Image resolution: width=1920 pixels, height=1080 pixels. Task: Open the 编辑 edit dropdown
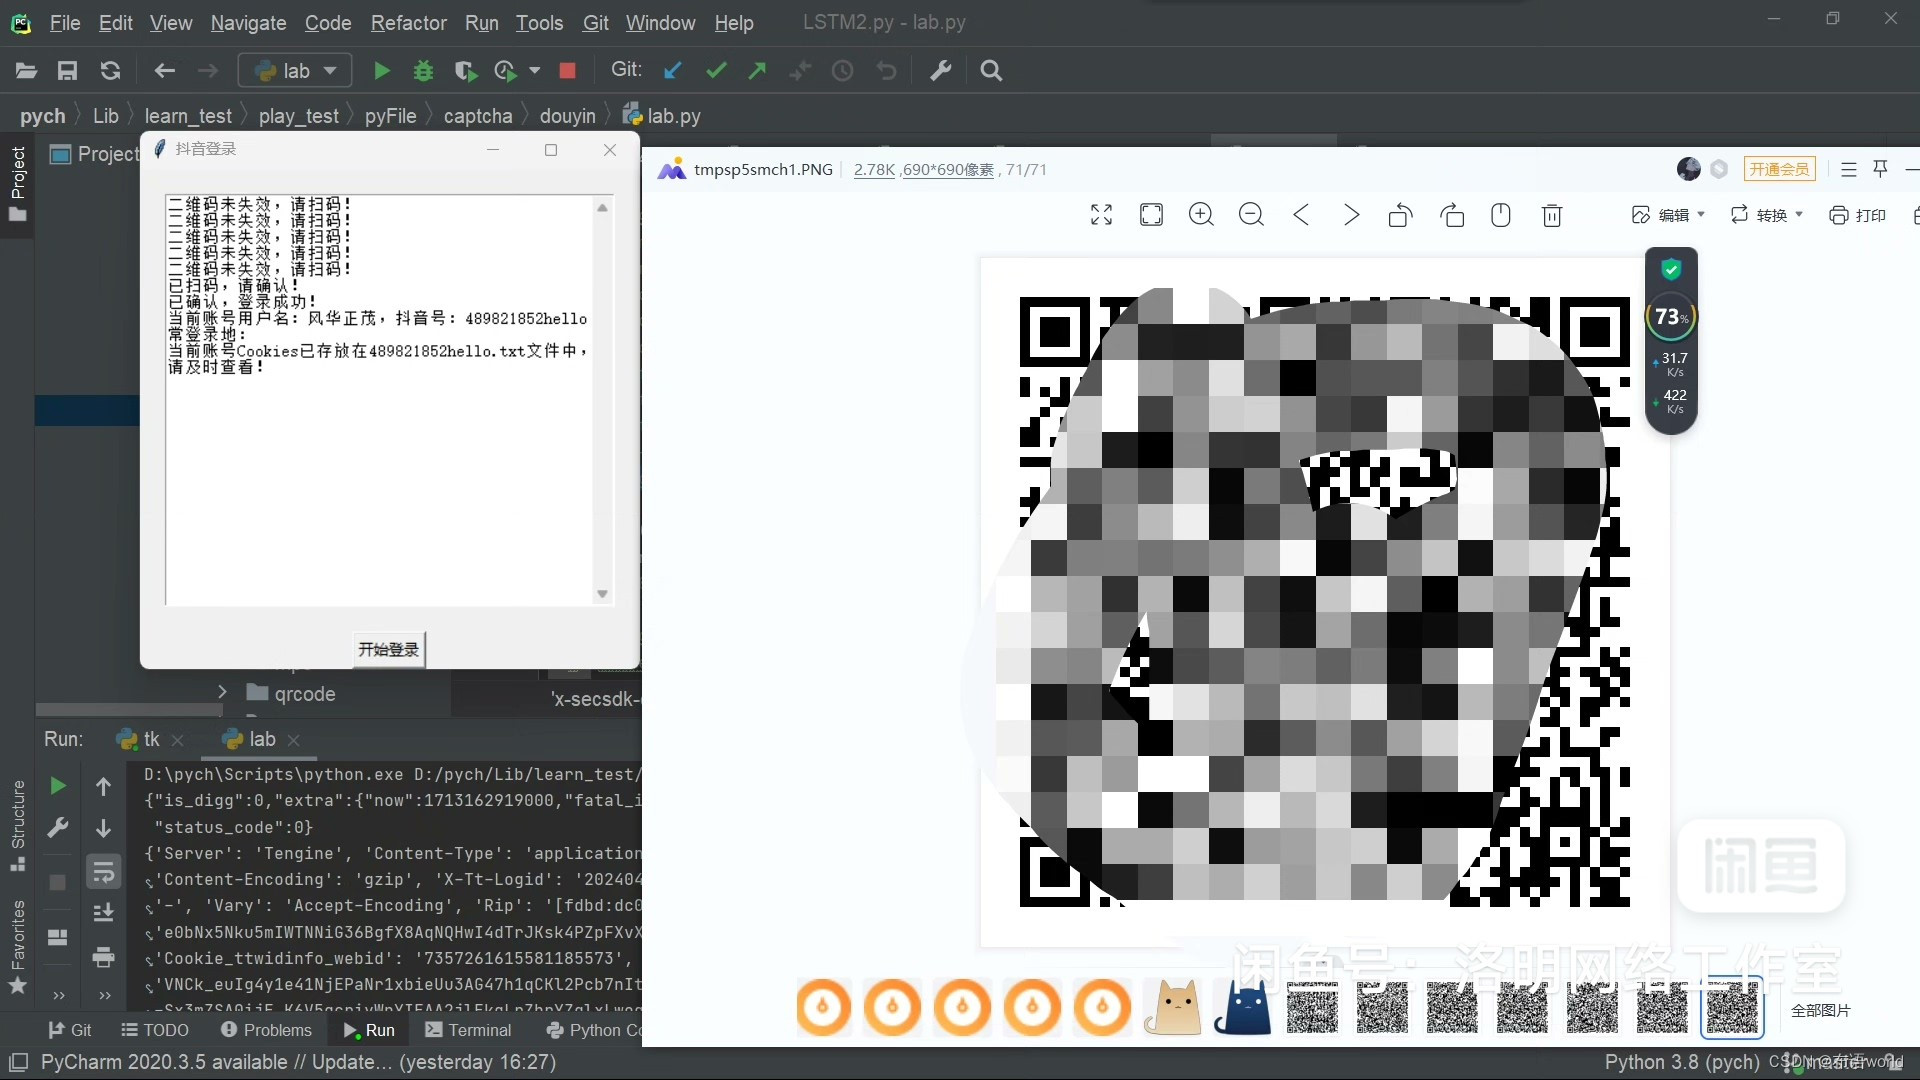[x=1668, y=215]
